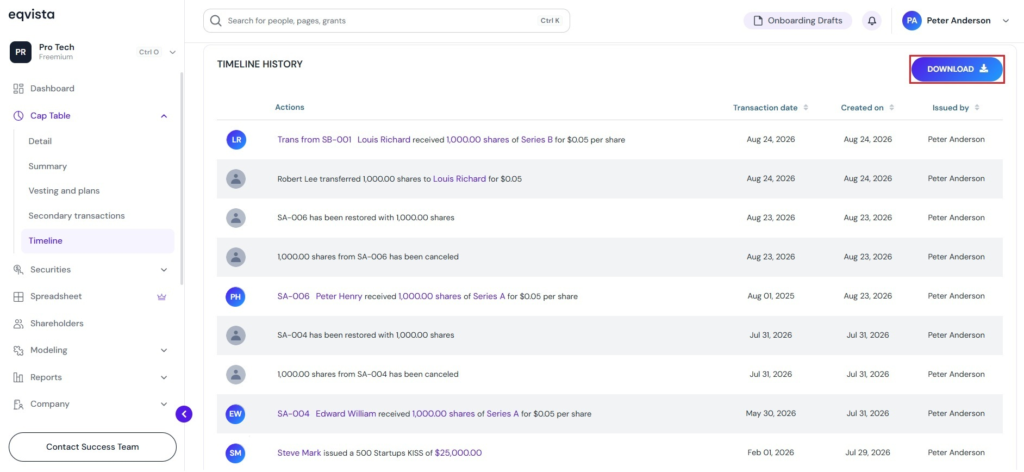
Task: Click the Jul 29, 2026 created date
Action: pyautogui.click(x=867, y=453)
